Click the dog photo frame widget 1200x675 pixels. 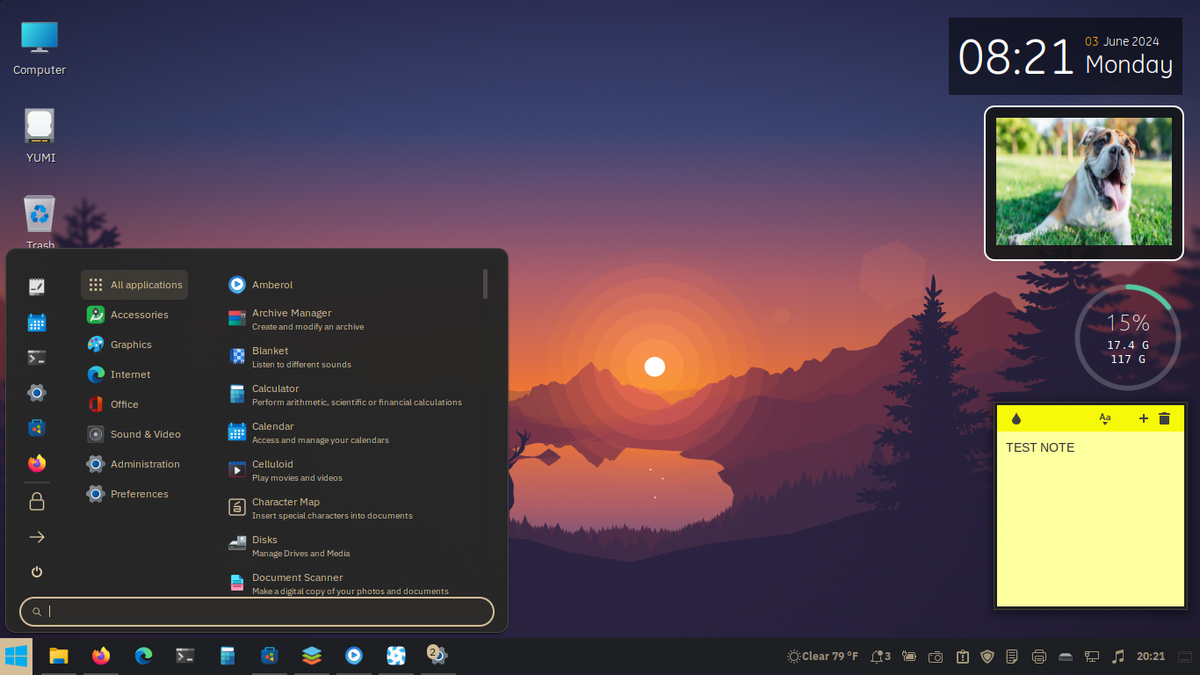coord(1083,182)
